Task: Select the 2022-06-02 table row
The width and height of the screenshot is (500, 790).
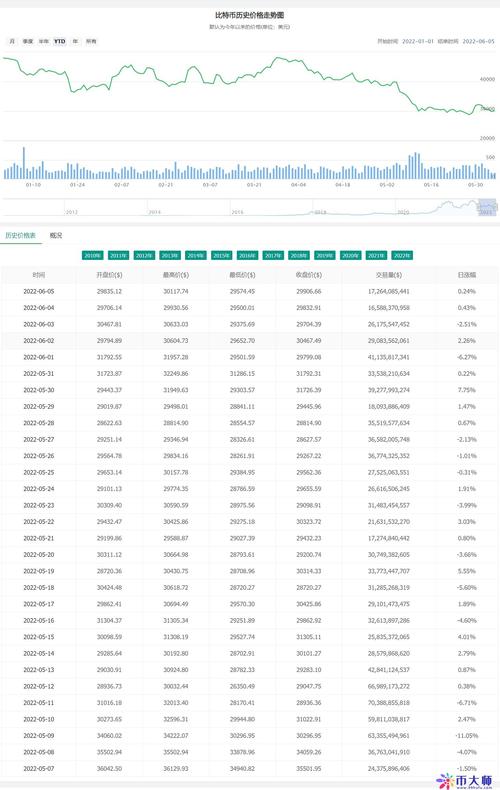Action: 250,341
